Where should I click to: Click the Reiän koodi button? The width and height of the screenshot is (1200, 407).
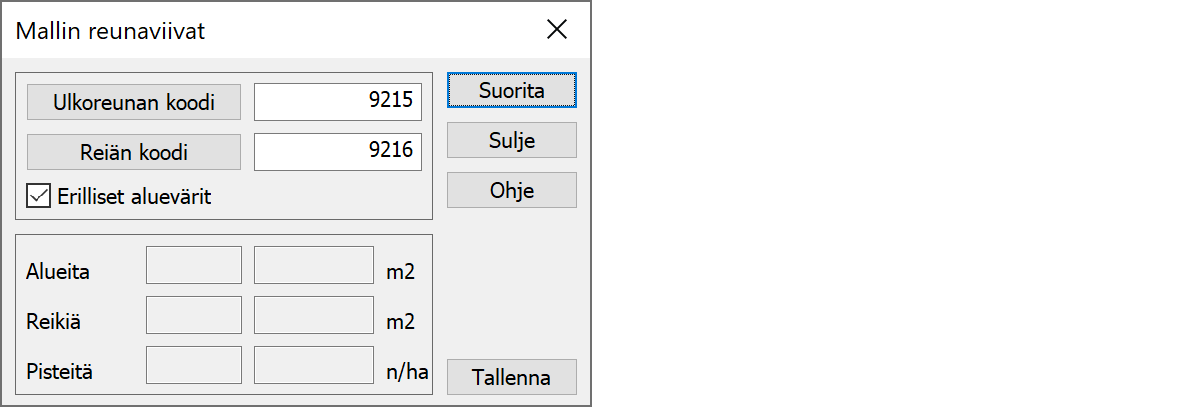(134, 153)
